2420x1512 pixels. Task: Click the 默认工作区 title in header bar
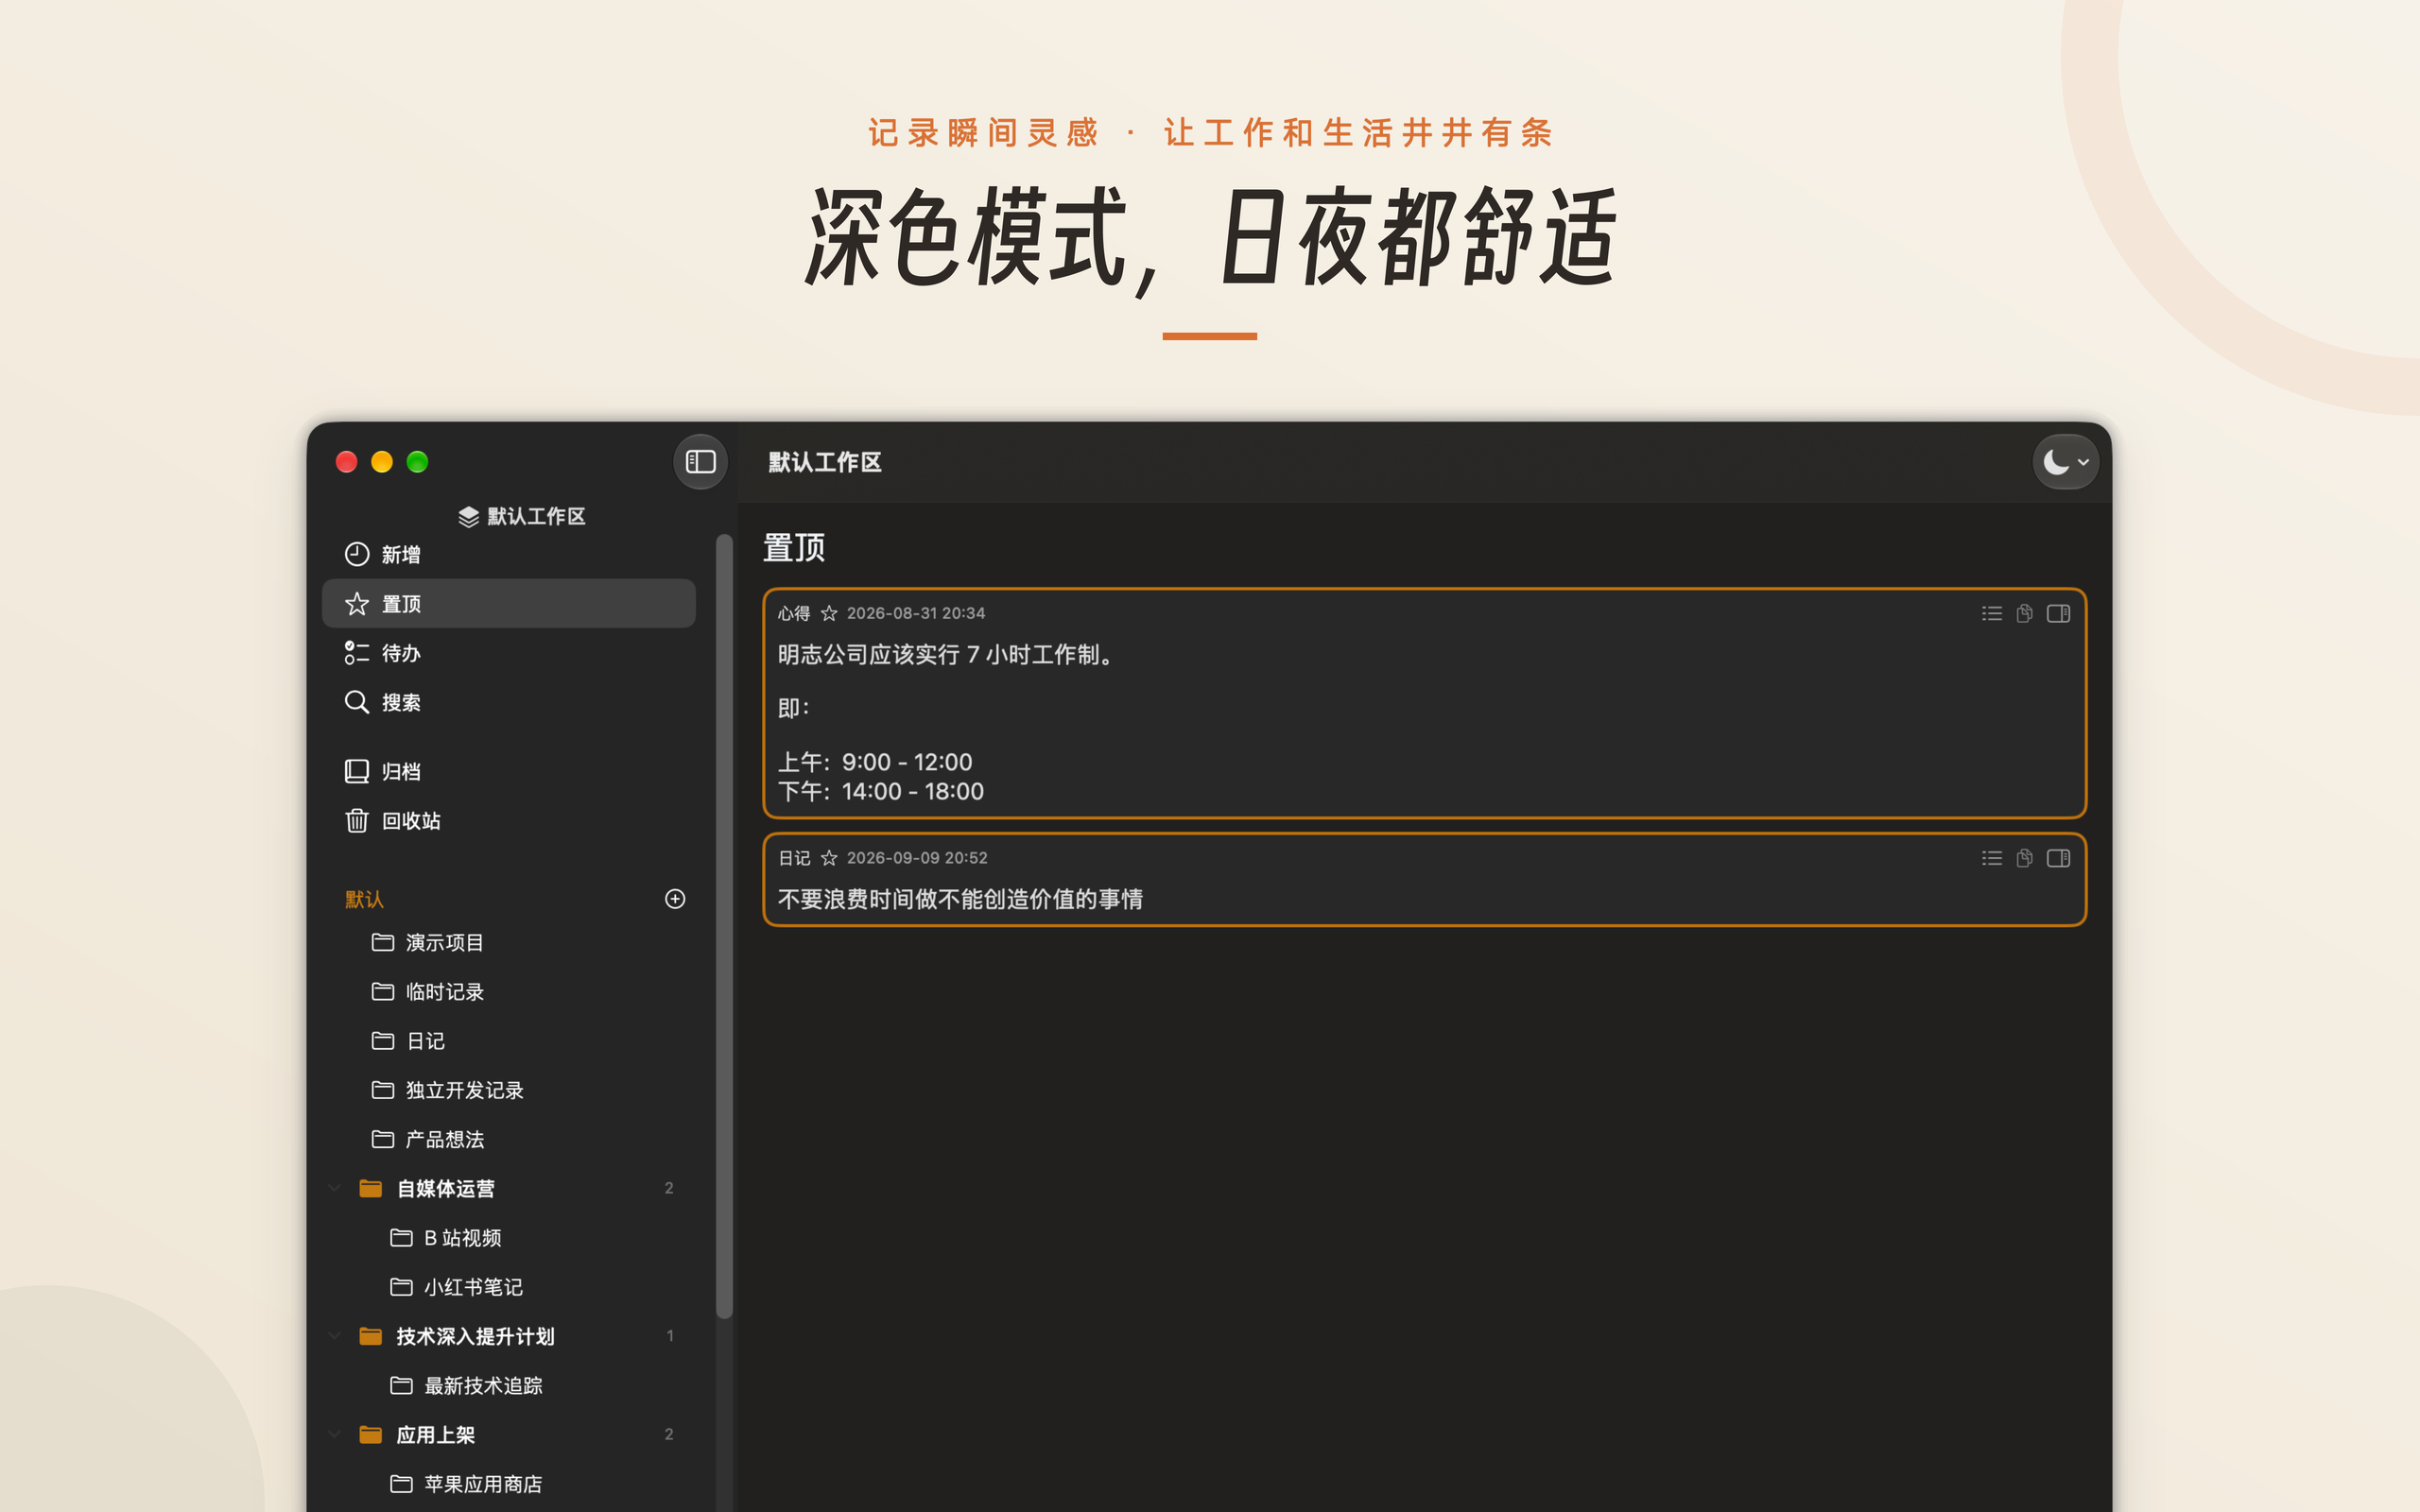pos(824,462)
